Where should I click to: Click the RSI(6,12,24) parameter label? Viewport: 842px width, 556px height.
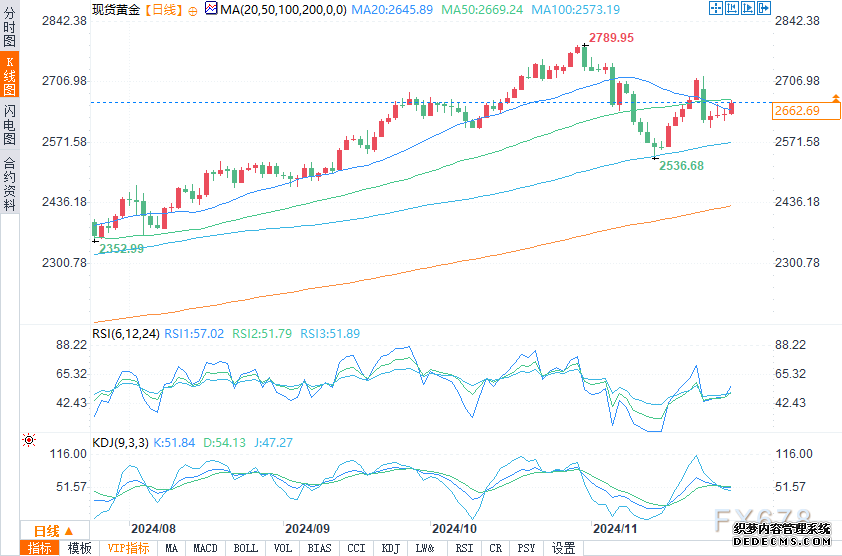pyautogui.click(x=126, y=334)
